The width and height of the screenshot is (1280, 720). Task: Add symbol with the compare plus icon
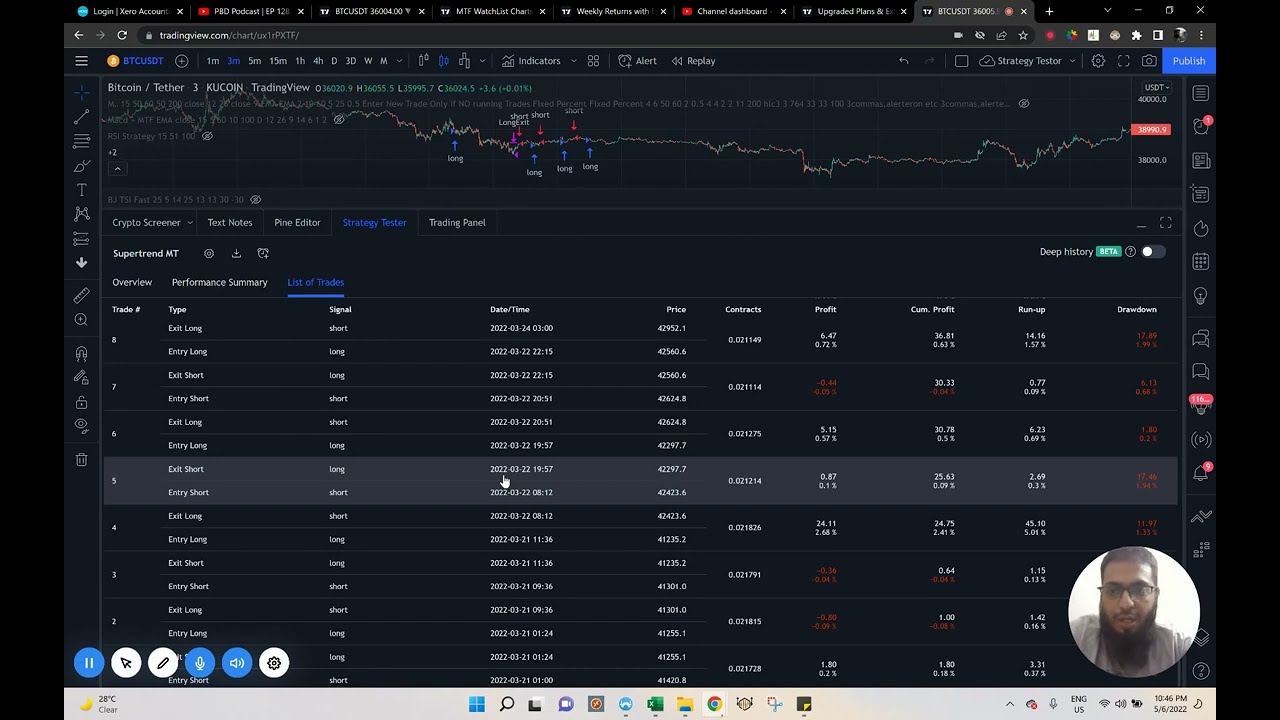pyautogui.click(x=182, y=61)
